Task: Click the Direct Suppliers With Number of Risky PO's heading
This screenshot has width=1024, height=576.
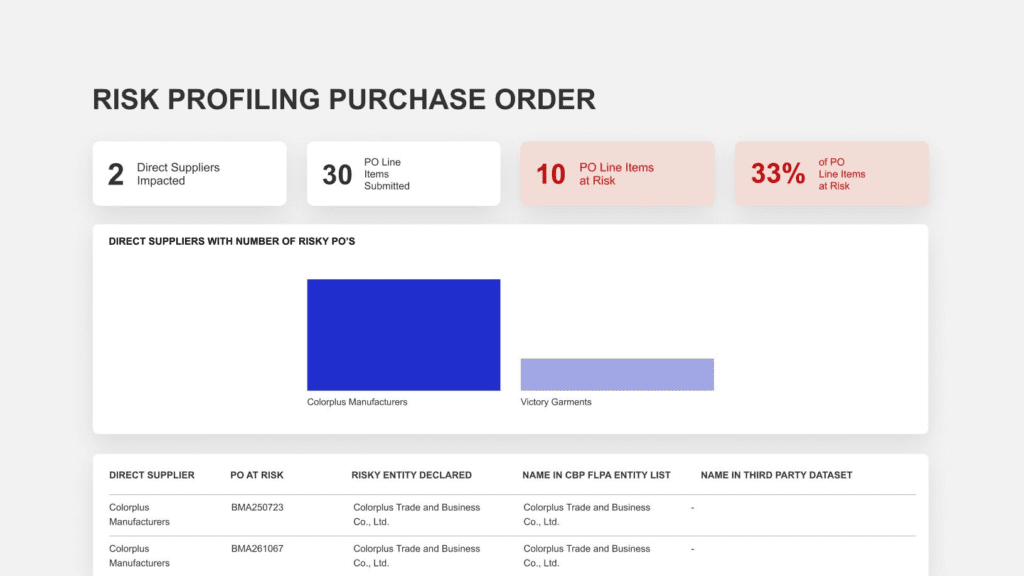Action: [x=231, y=241]
